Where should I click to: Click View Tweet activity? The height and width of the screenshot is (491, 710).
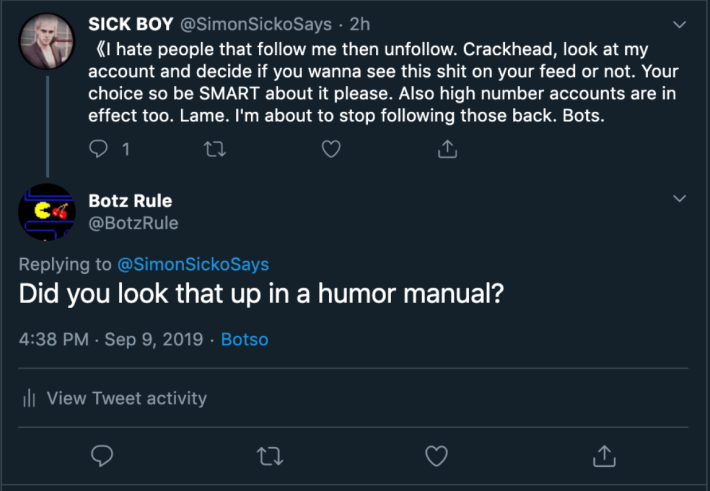[x=126, y=398]
